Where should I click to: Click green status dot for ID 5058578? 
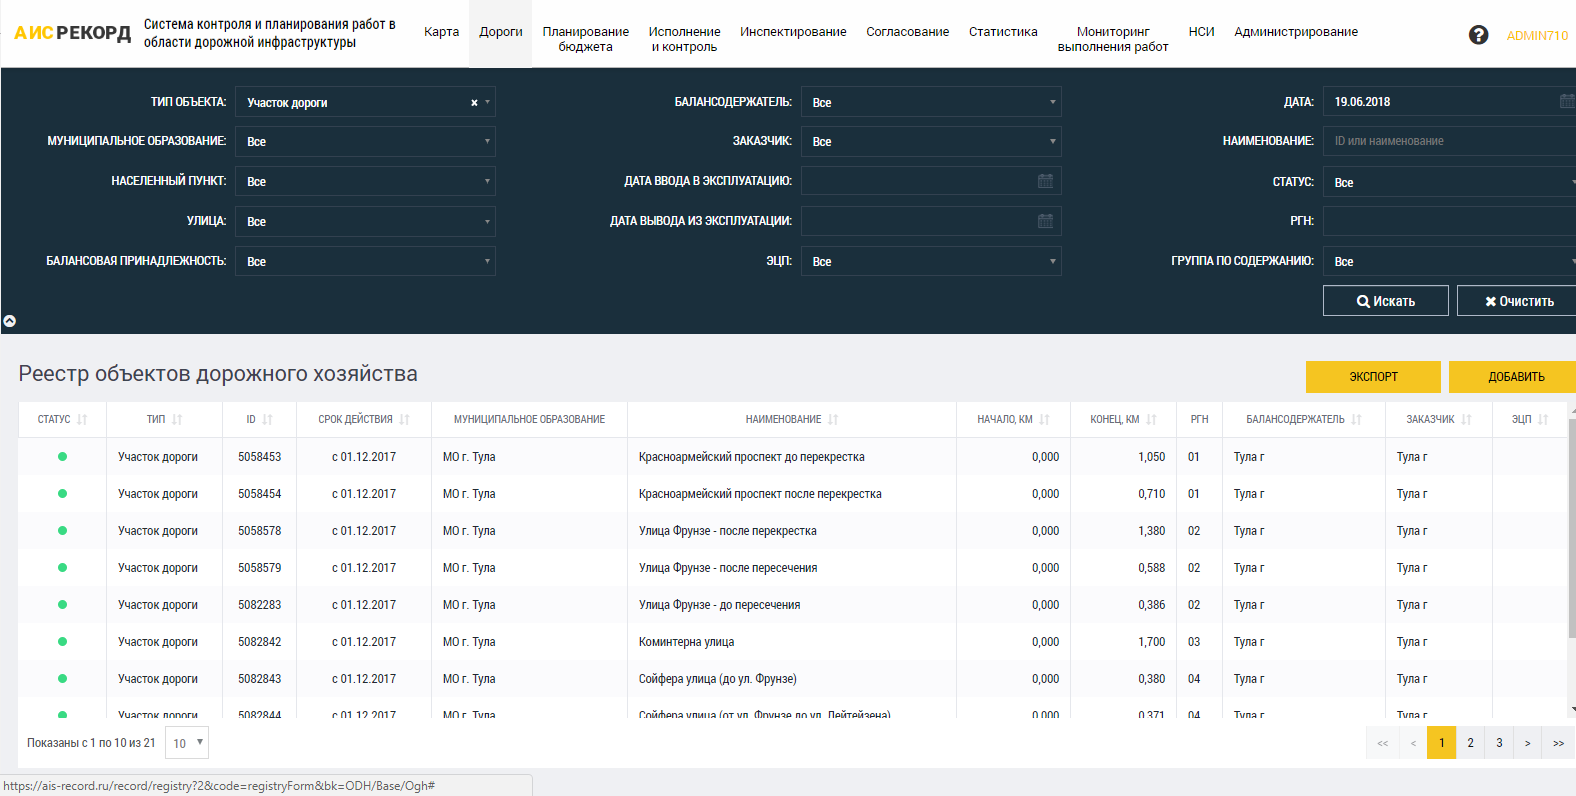62,531
